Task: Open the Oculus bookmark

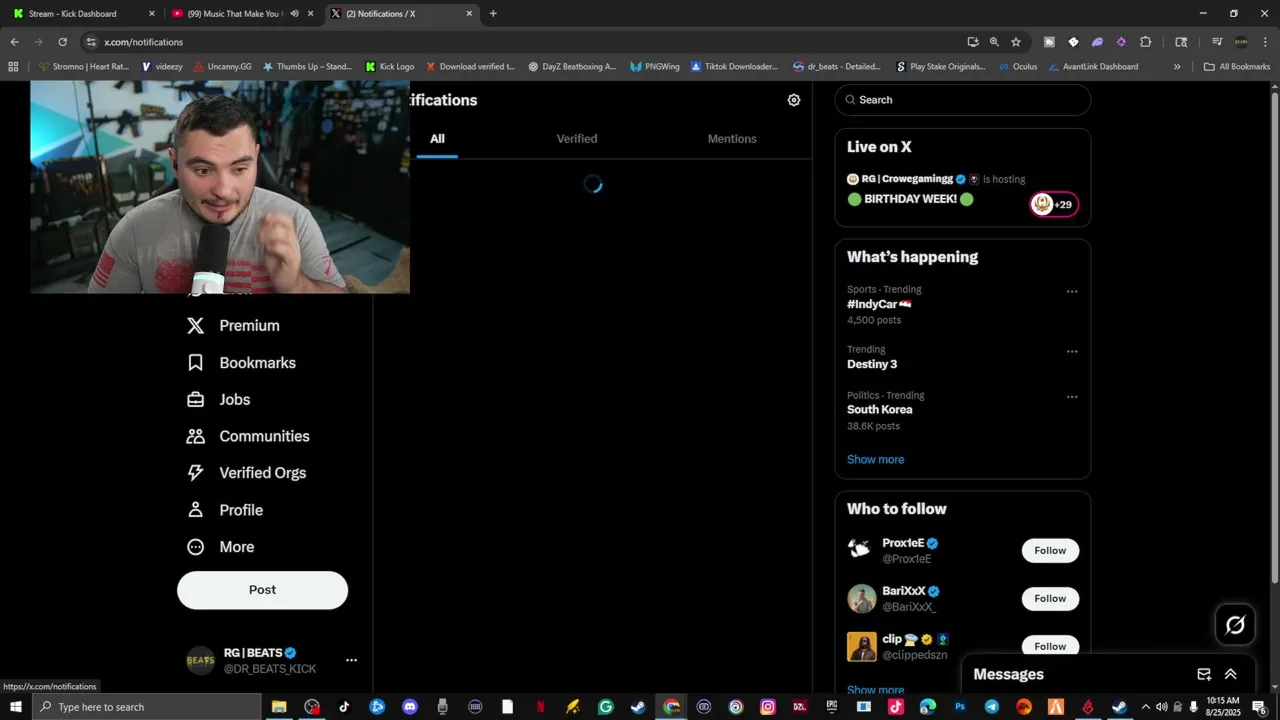Action: pos(1017,67)
